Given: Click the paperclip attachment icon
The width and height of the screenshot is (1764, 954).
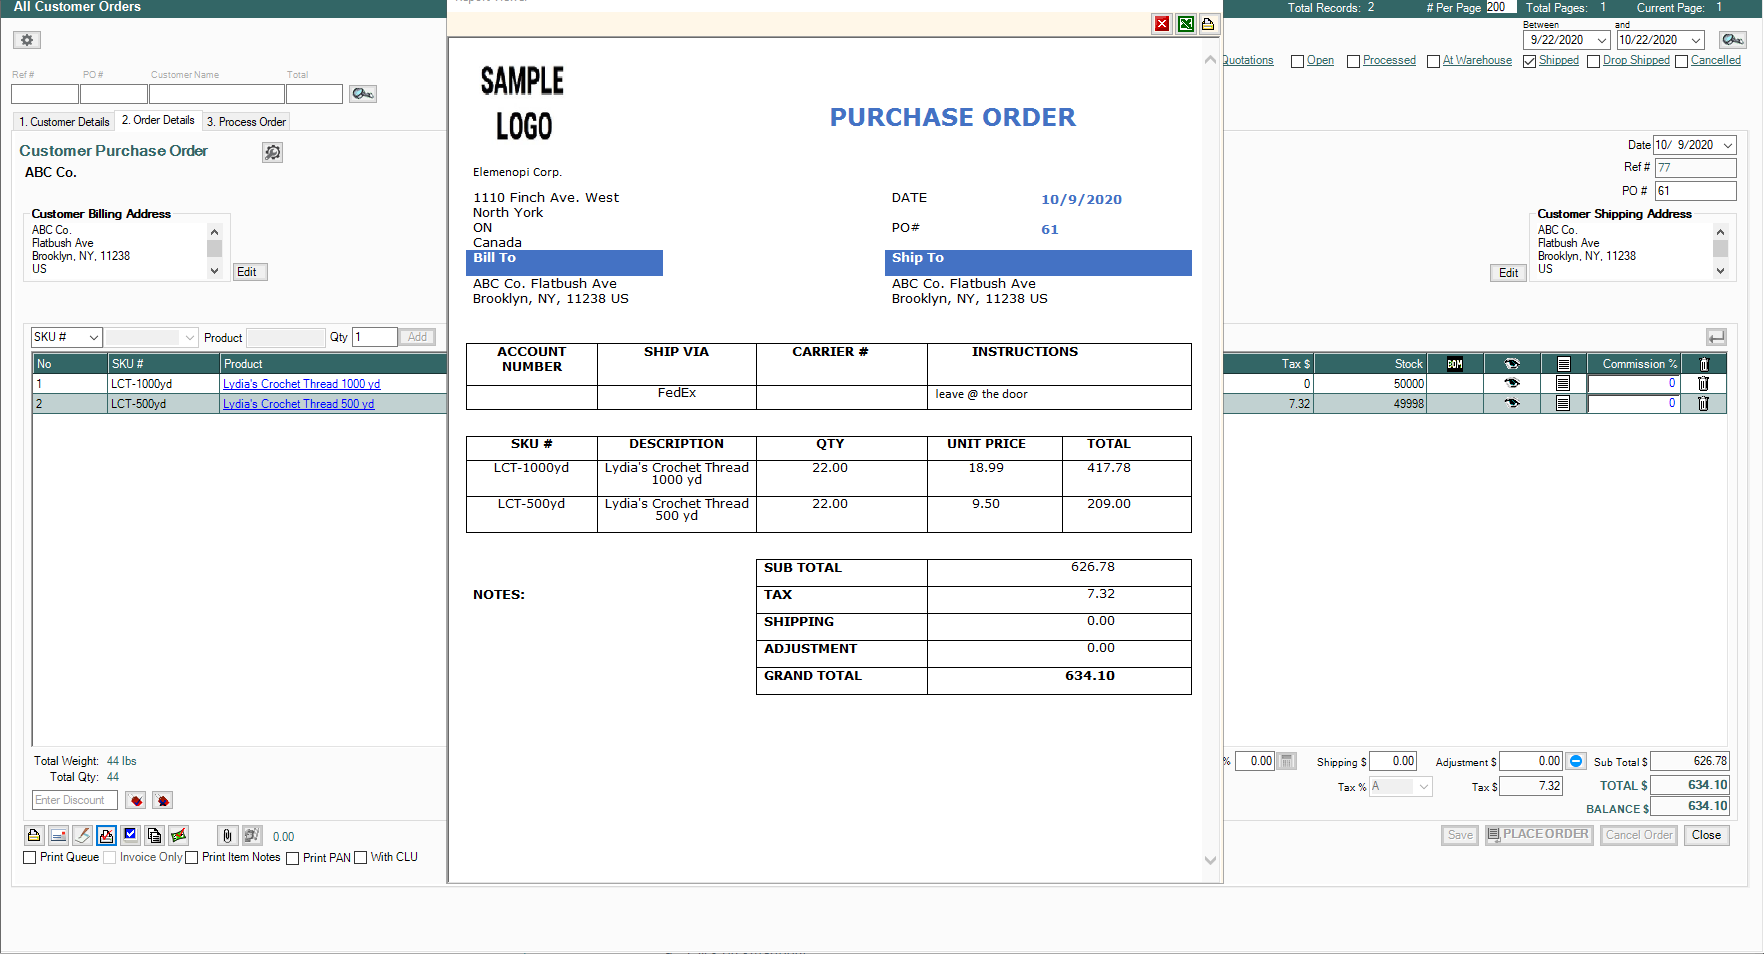Looking at the screenshot, I should tap(227, 836).
